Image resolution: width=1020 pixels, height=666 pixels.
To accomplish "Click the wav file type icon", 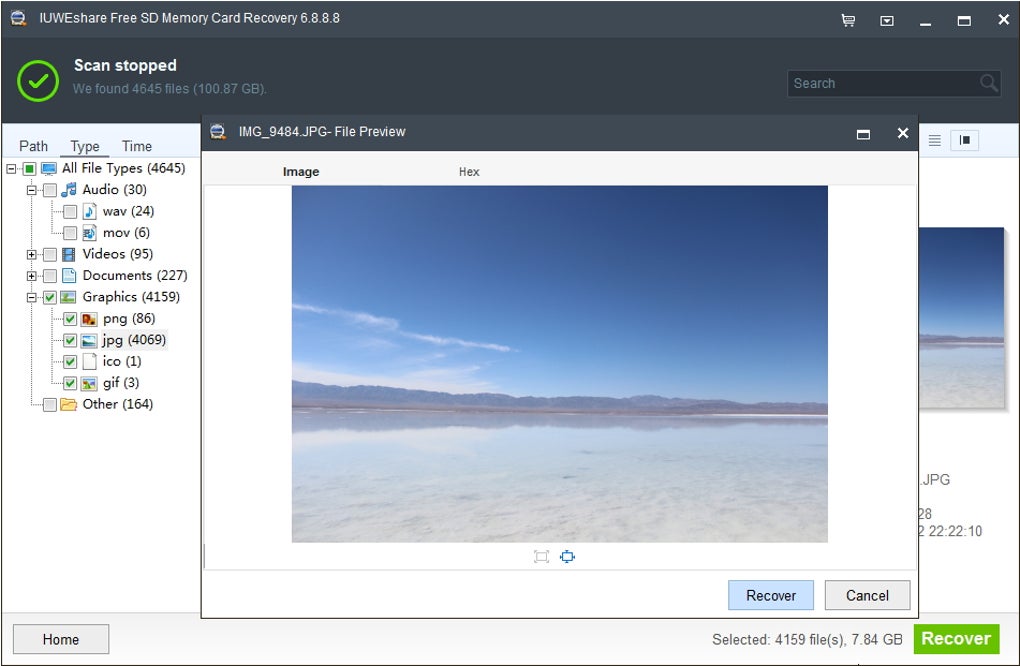I will (90, 211).
